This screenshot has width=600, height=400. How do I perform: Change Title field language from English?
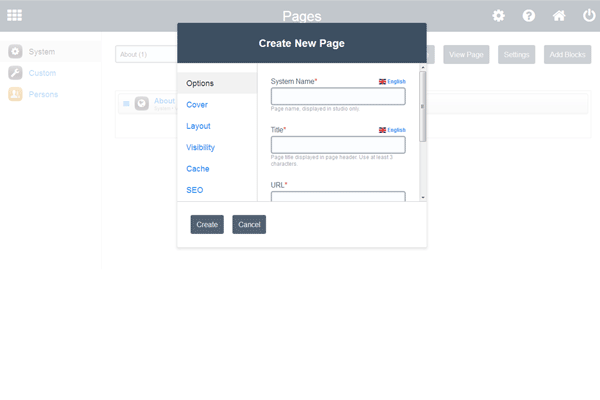[392, 130]
